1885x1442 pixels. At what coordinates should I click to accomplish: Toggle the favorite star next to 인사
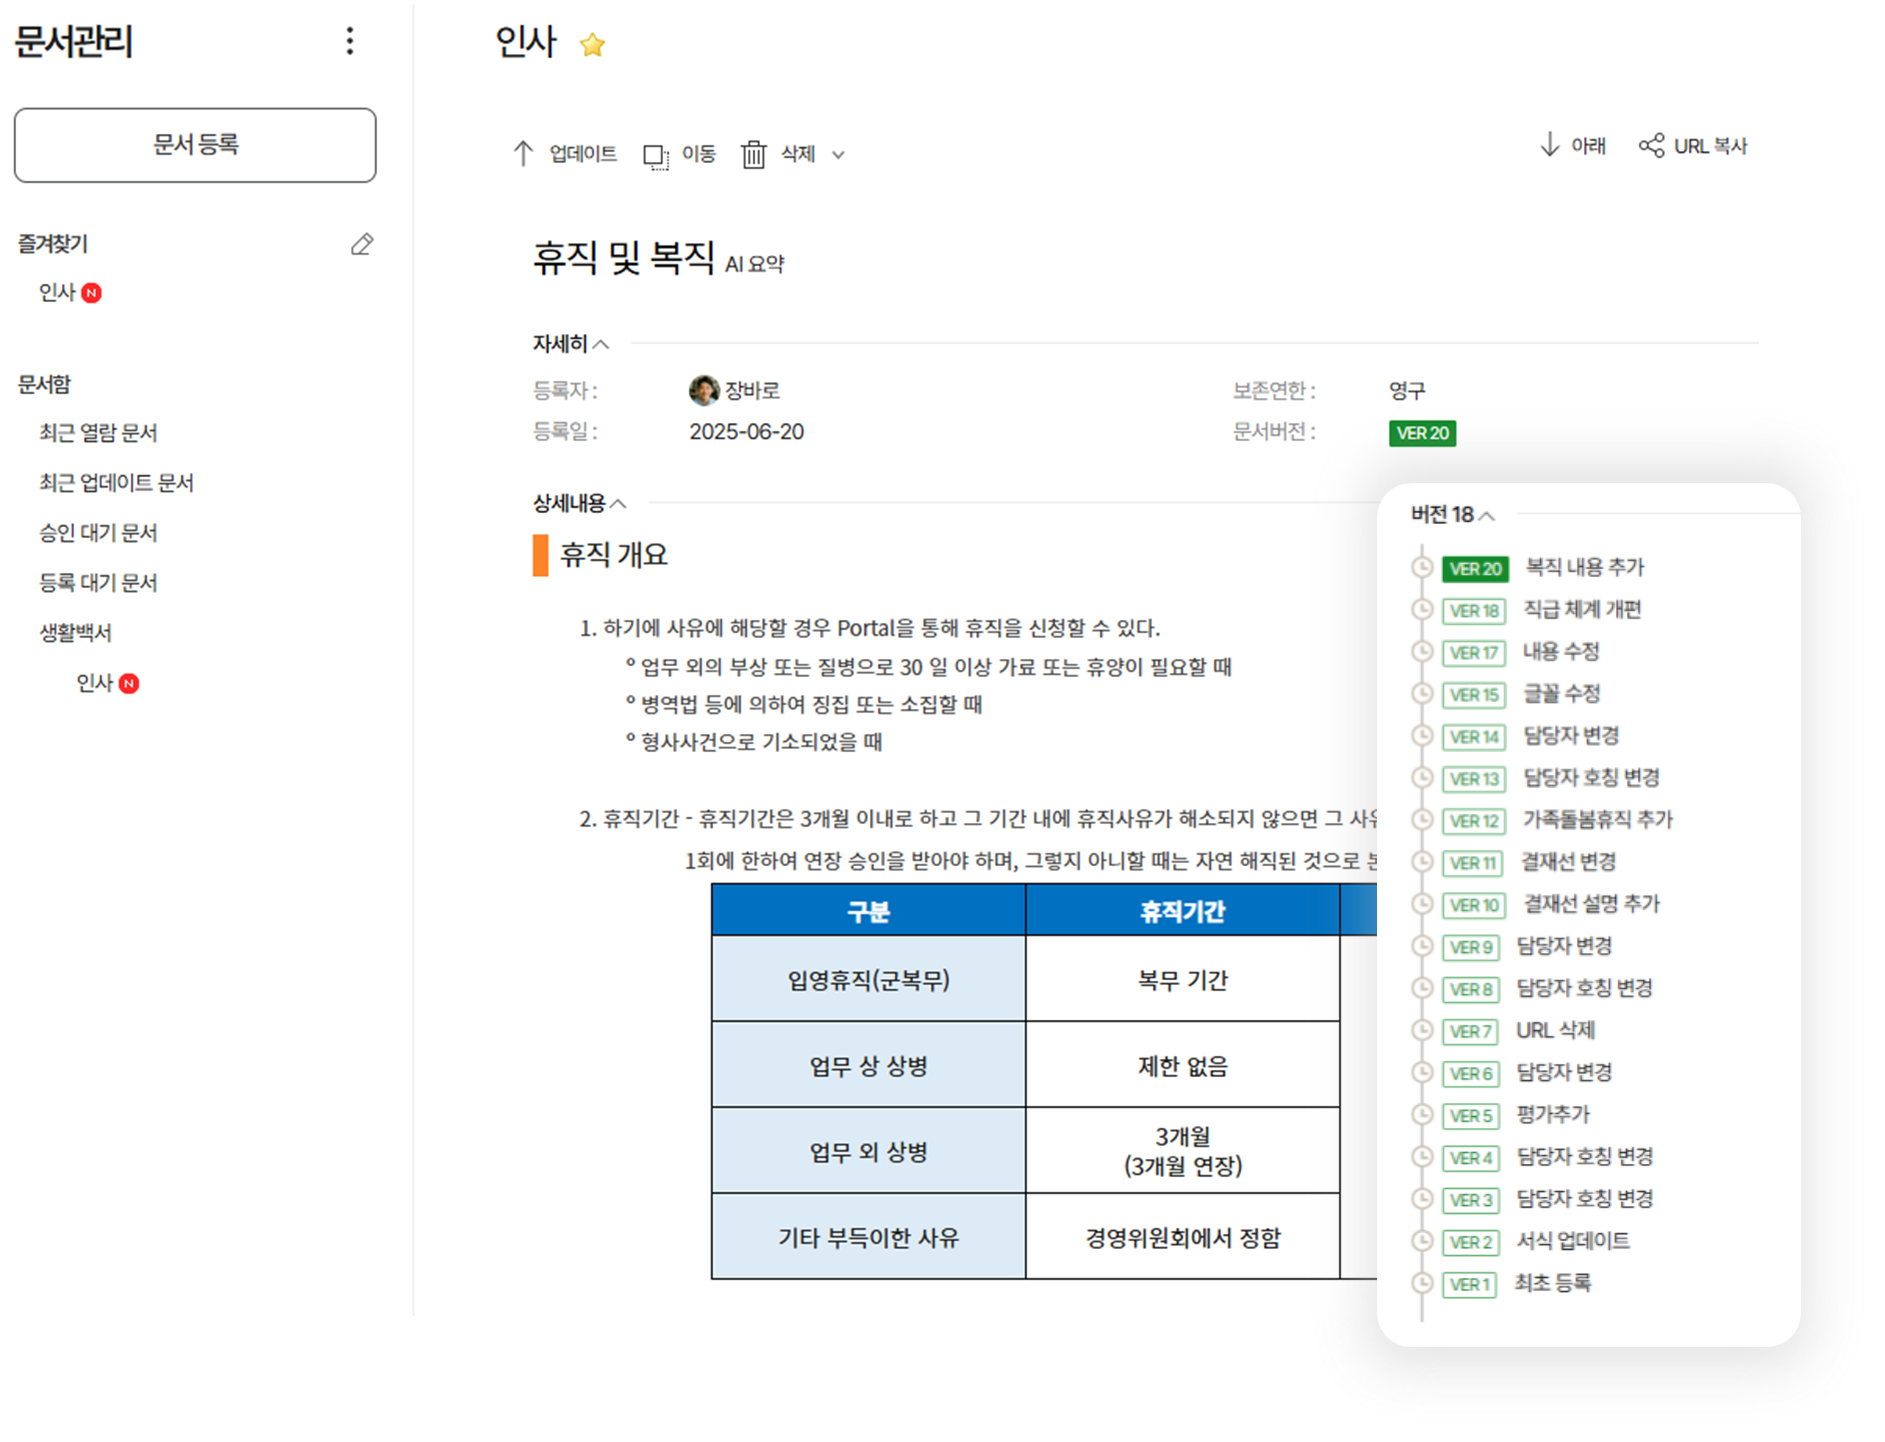(593, 44)
